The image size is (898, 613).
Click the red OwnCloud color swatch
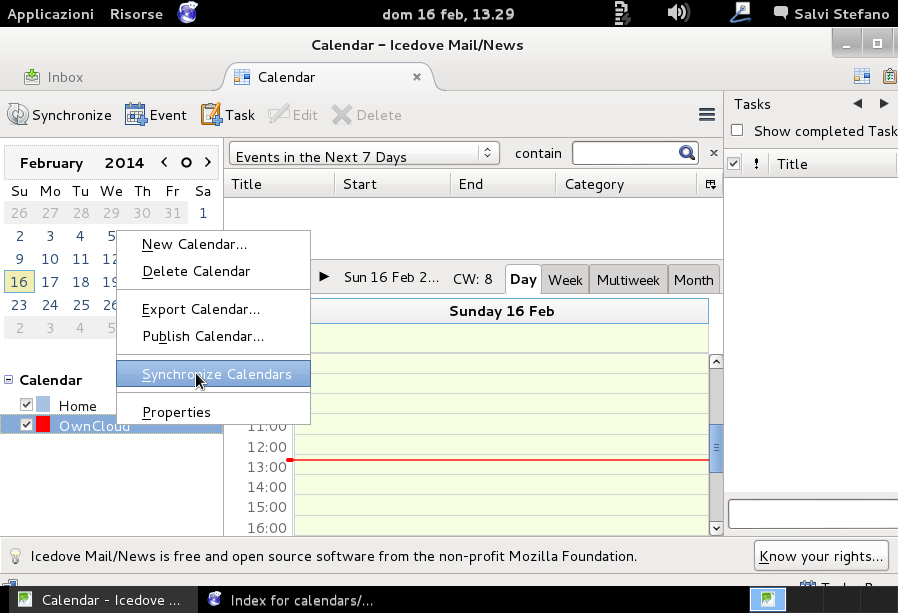(x=42, y=424)
